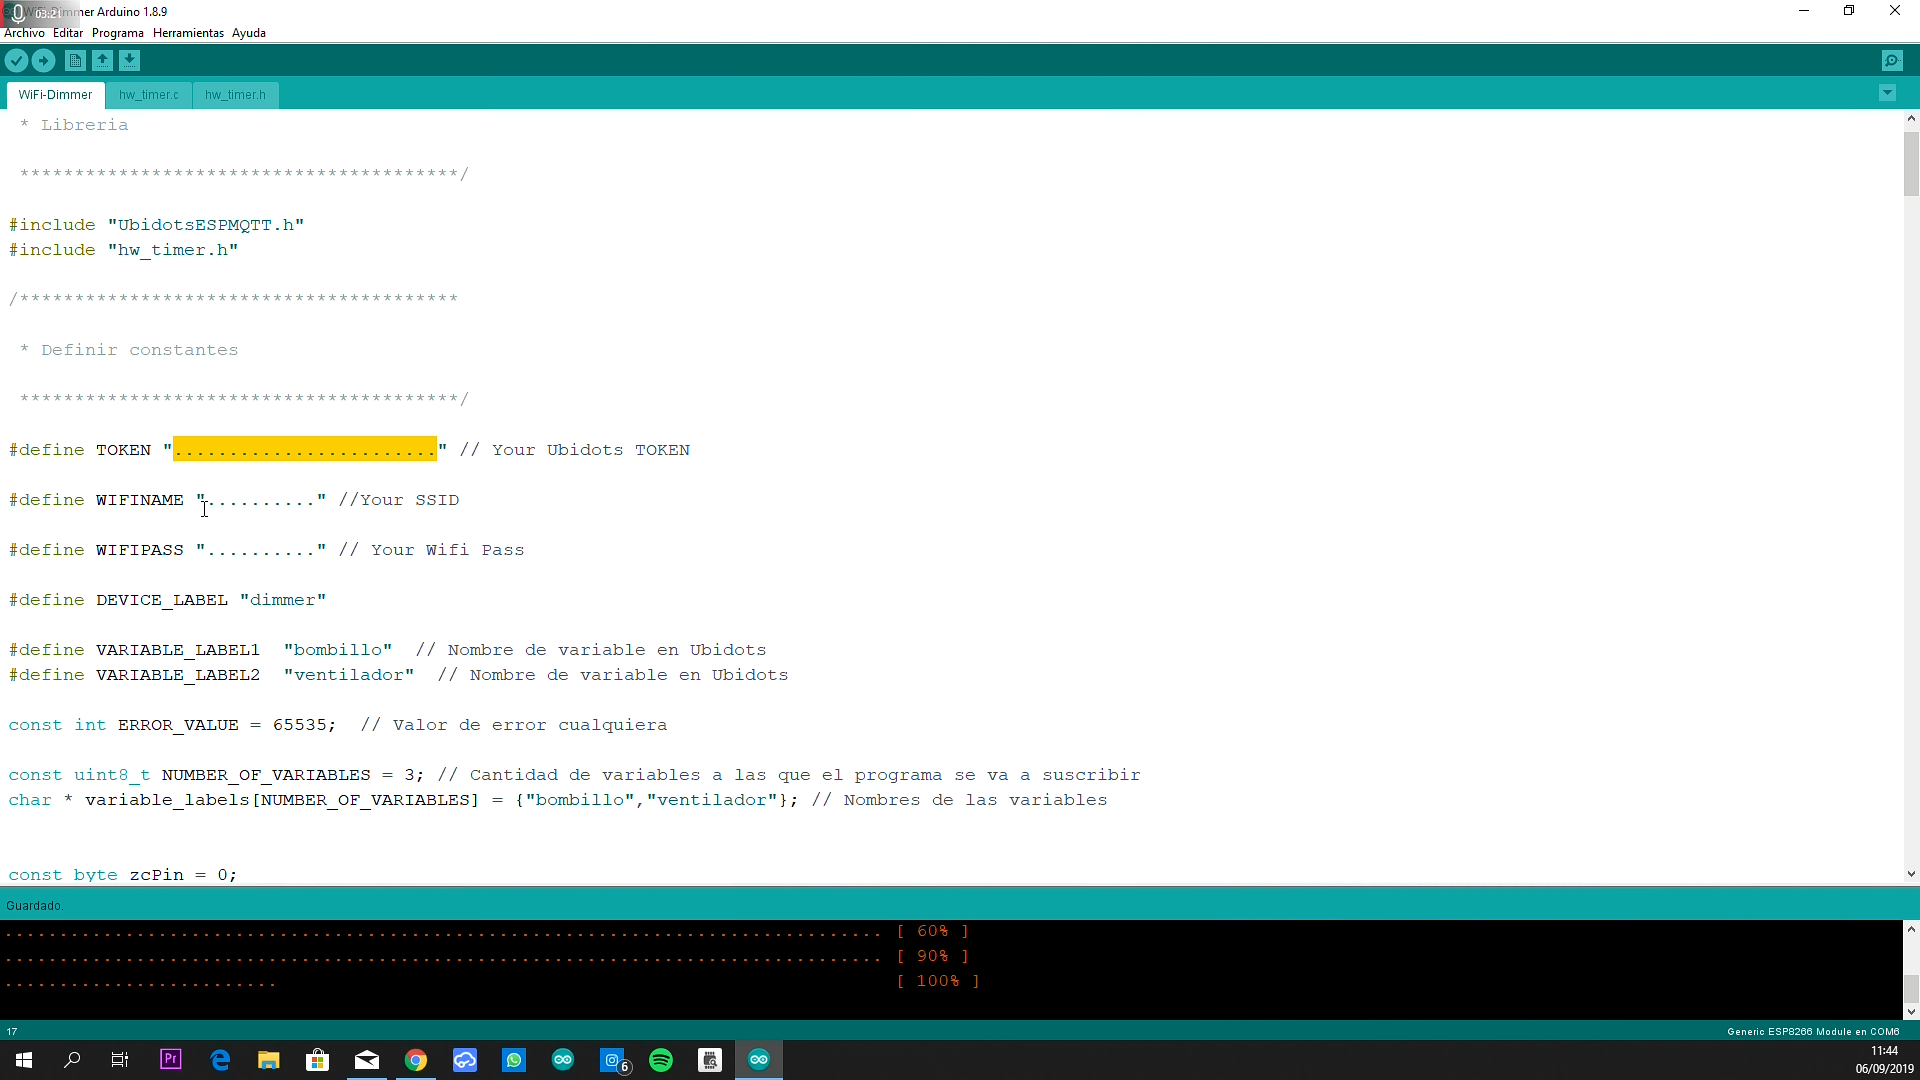Open the tab options dropdown arrow
The height and width of the screenshot is (1080, 1920).
[x=1887, y=93]
